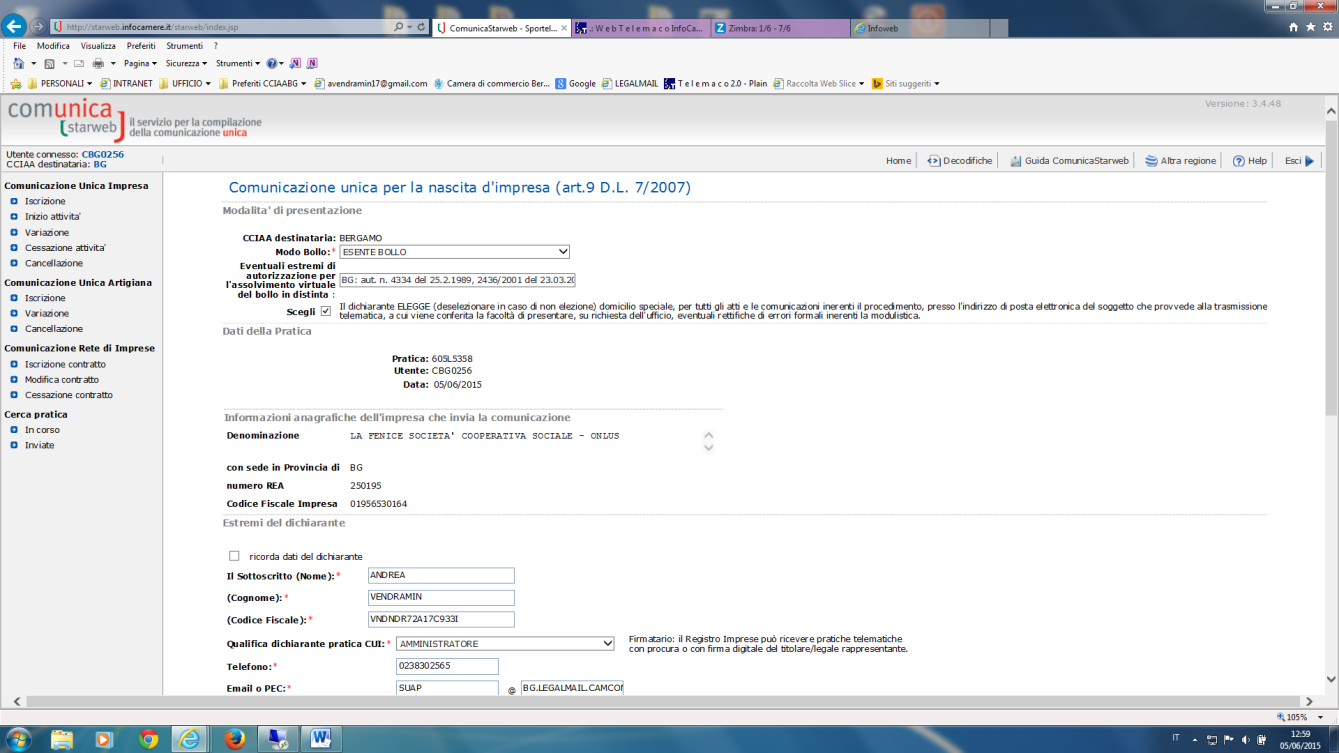
Task: Click the Read mail icon in command bar
Action: [x=79, y=63]
